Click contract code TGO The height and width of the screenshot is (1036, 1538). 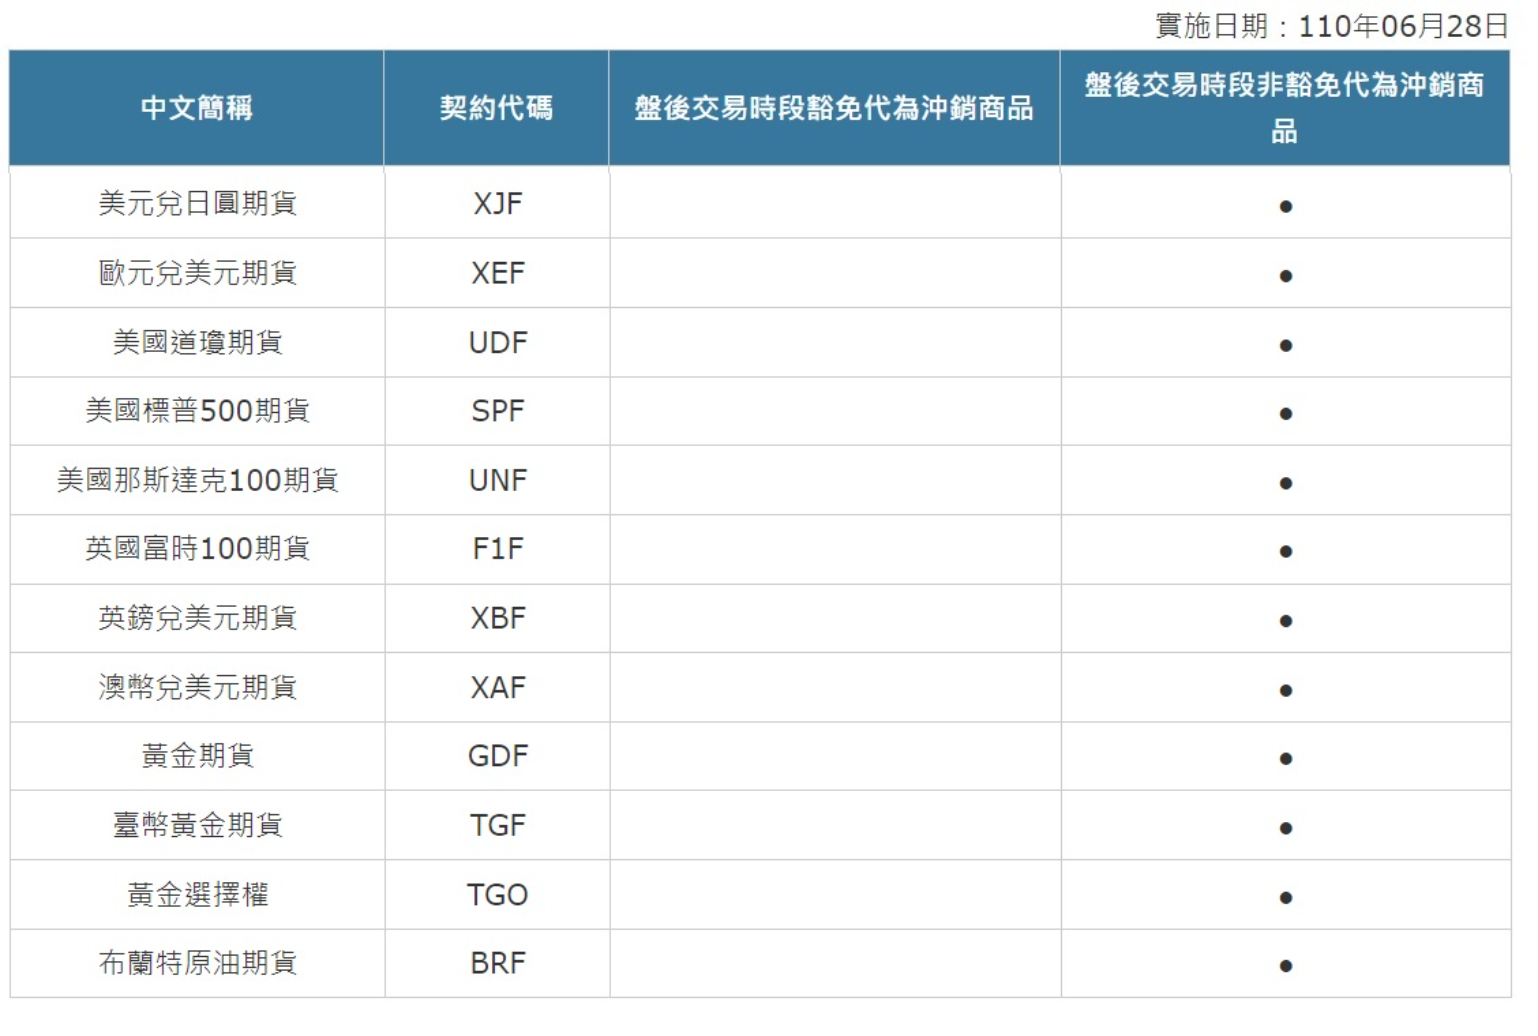497,895
